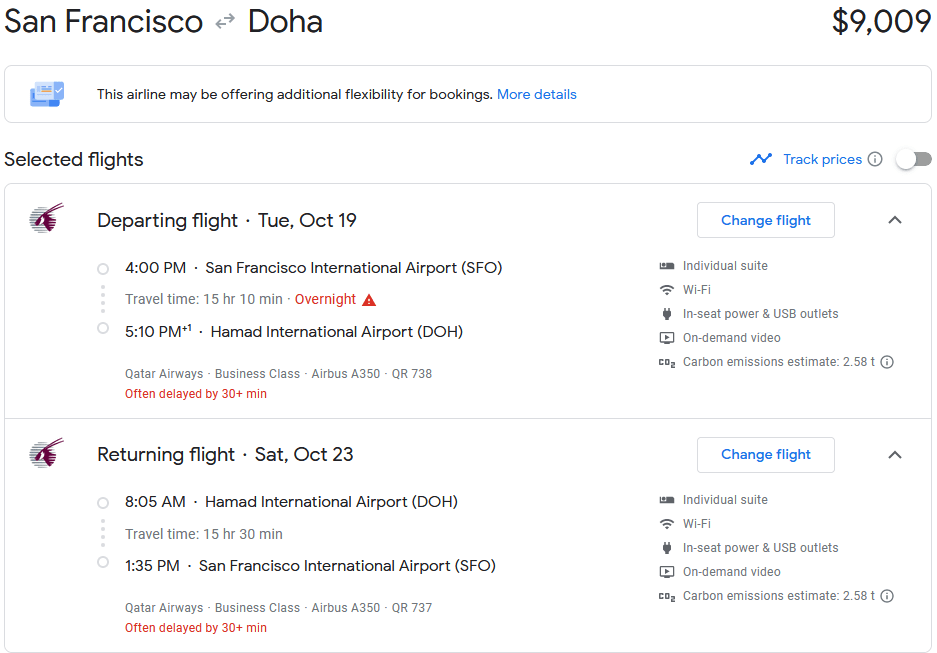
Task: Open carbon emissions estimate info tooltip
Action: (886, 362)
